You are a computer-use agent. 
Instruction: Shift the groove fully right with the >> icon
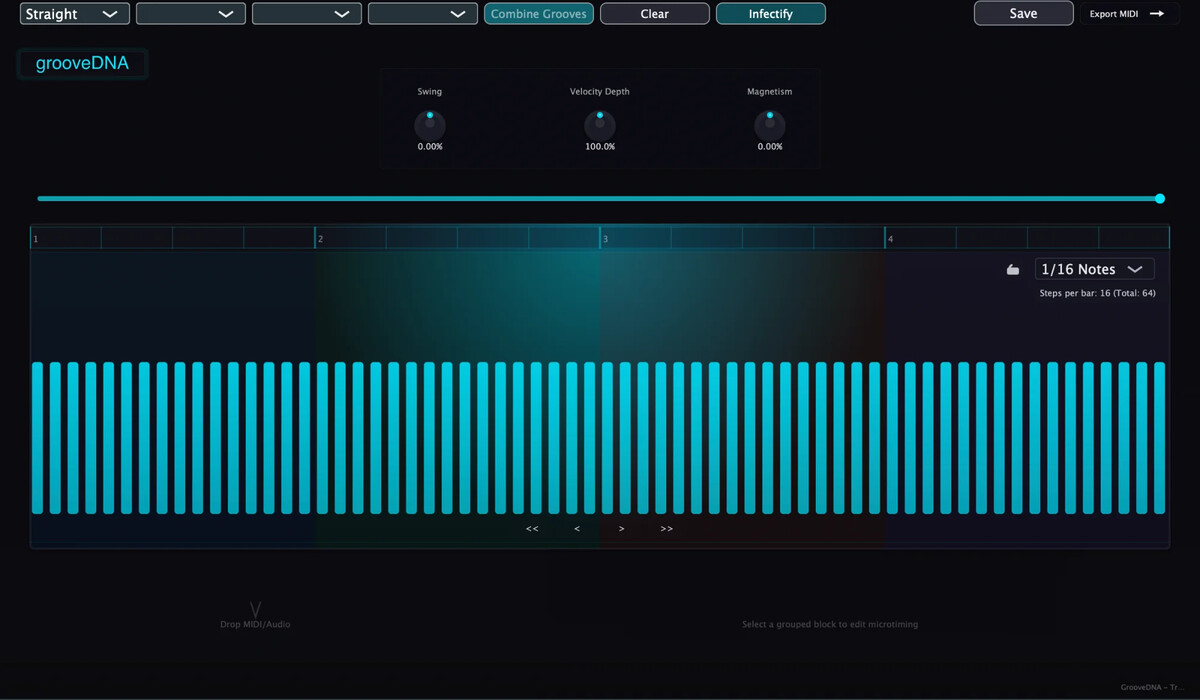pyautogui.click(x=666, y=528)
